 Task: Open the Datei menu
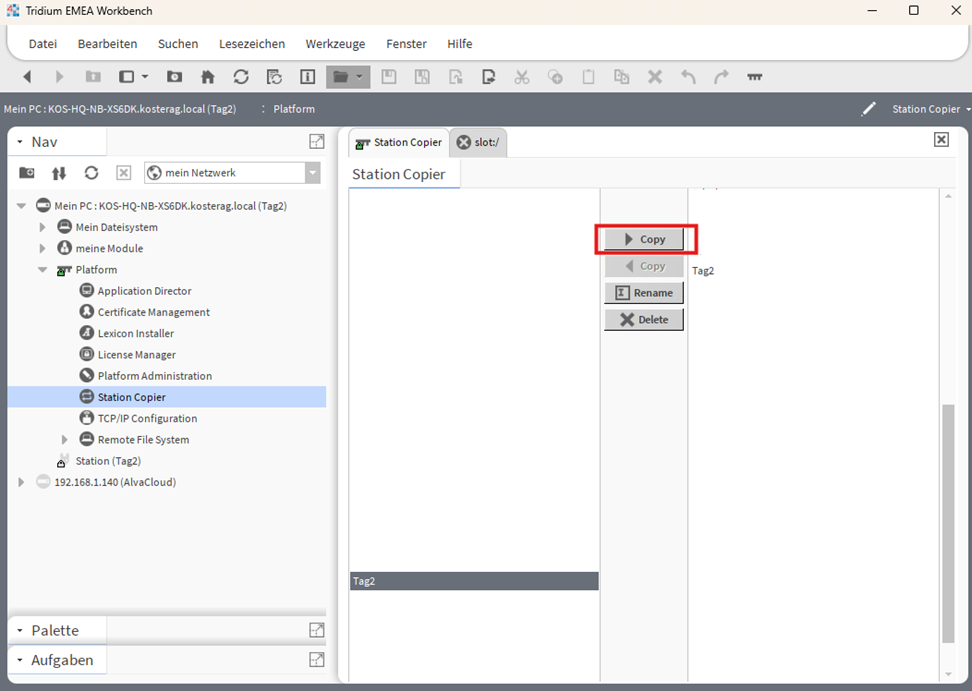(x=43, y=44)
